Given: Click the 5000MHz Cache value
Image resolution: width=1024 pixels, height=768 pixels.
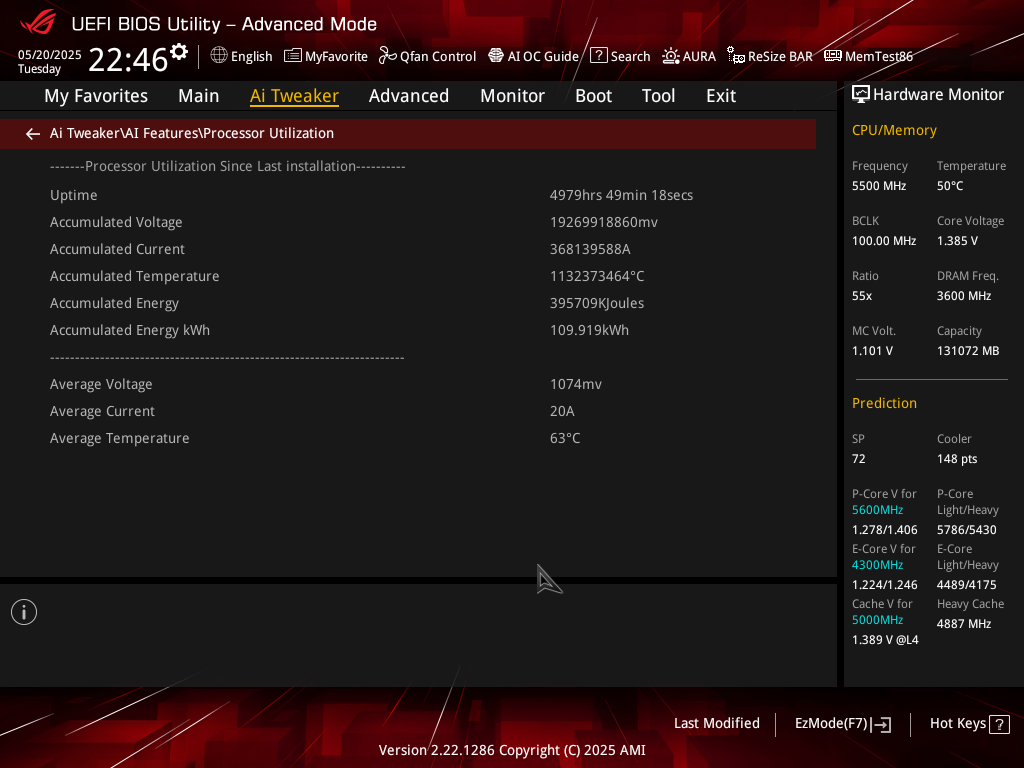Looking at the screenshot, I should pyautogui.click(x=878, y=620).
